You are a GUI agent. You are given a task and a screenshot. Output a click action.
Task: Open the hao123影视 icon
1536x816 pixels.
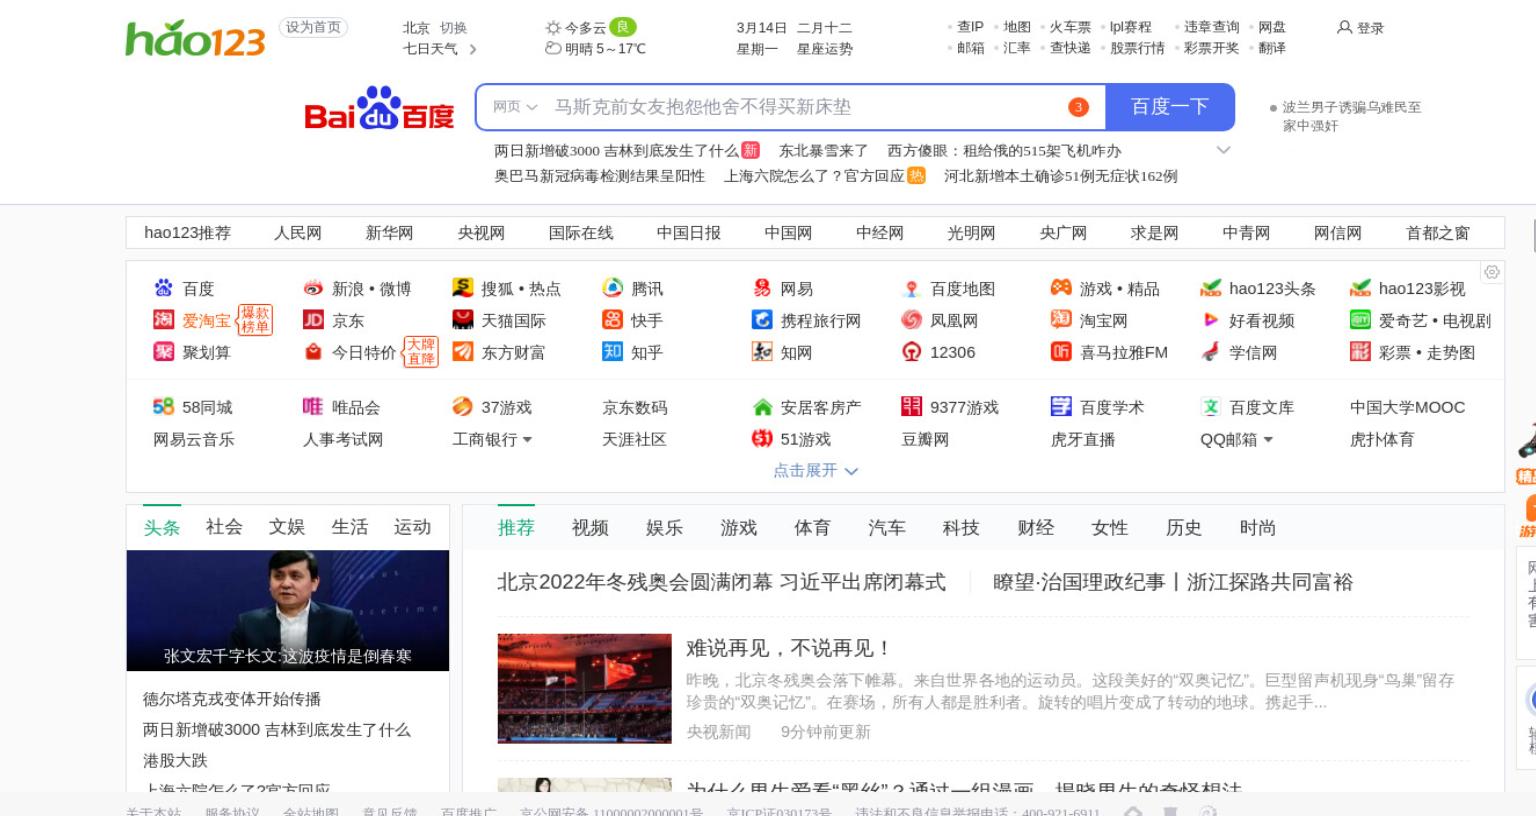(x=1360, y=288)
